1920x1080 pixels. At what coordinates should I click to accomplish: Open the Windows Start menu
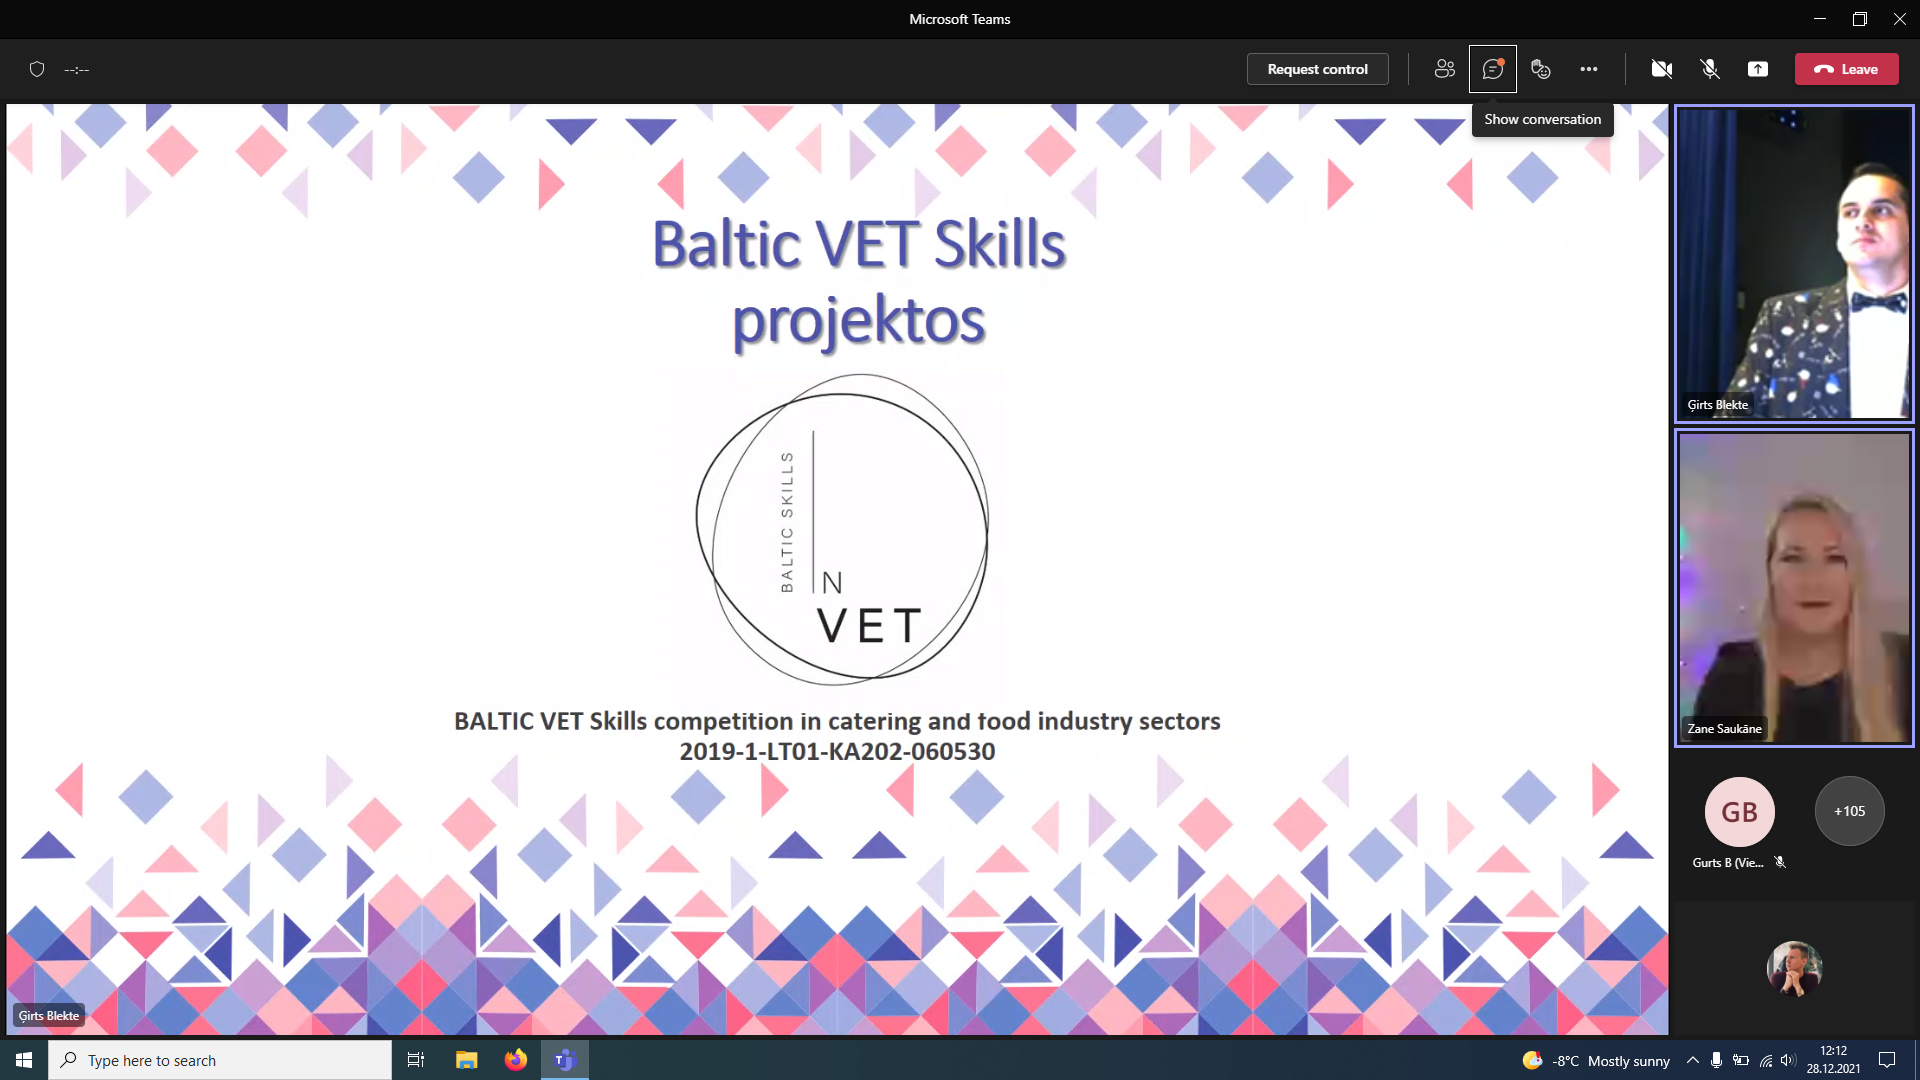(24, 1060)
